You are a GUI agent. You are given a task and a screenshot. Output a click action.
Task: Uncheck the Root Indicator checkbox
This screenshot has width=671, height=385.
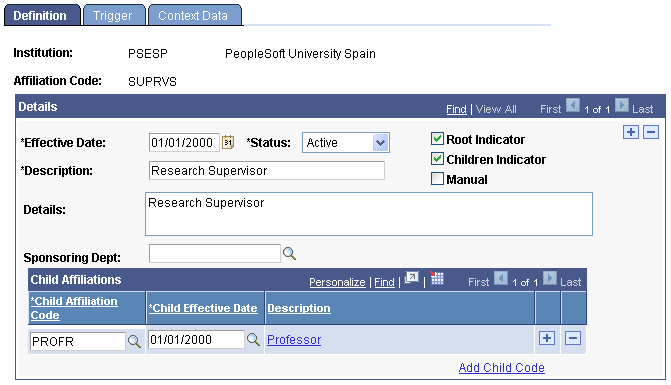[x=437, y=139]
